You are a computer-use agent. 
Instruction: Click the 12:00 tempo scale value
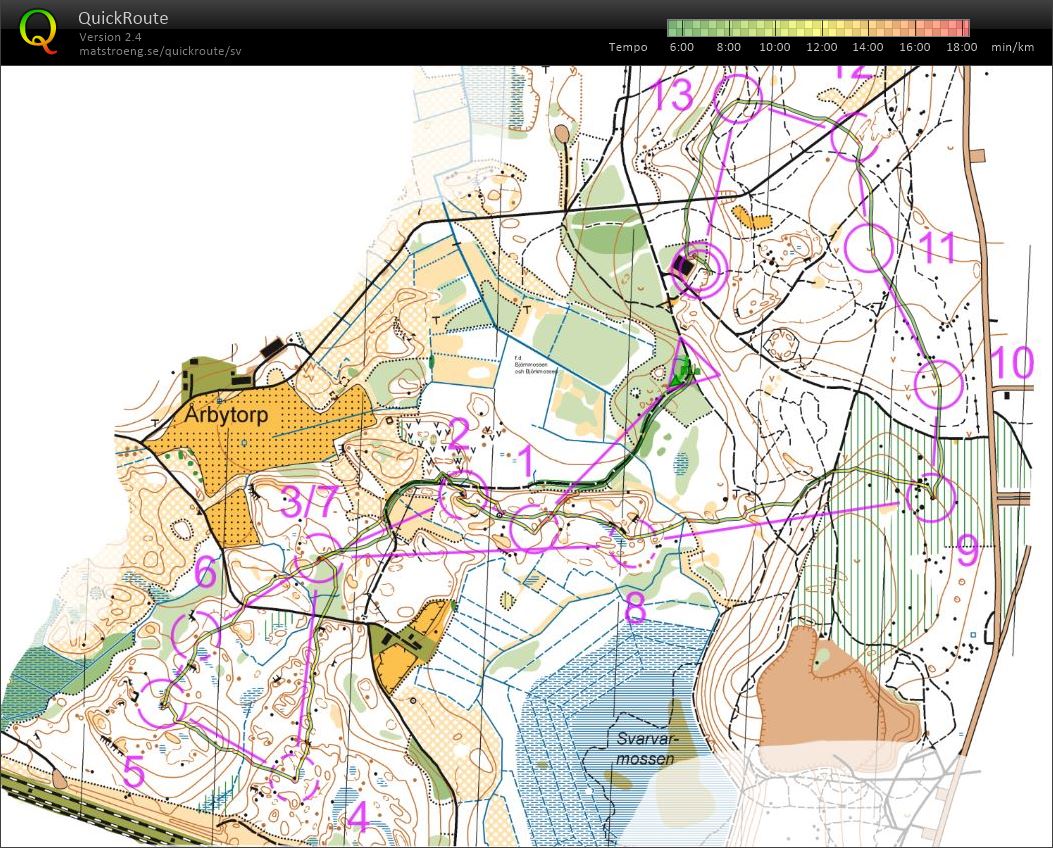pos(822,47)
